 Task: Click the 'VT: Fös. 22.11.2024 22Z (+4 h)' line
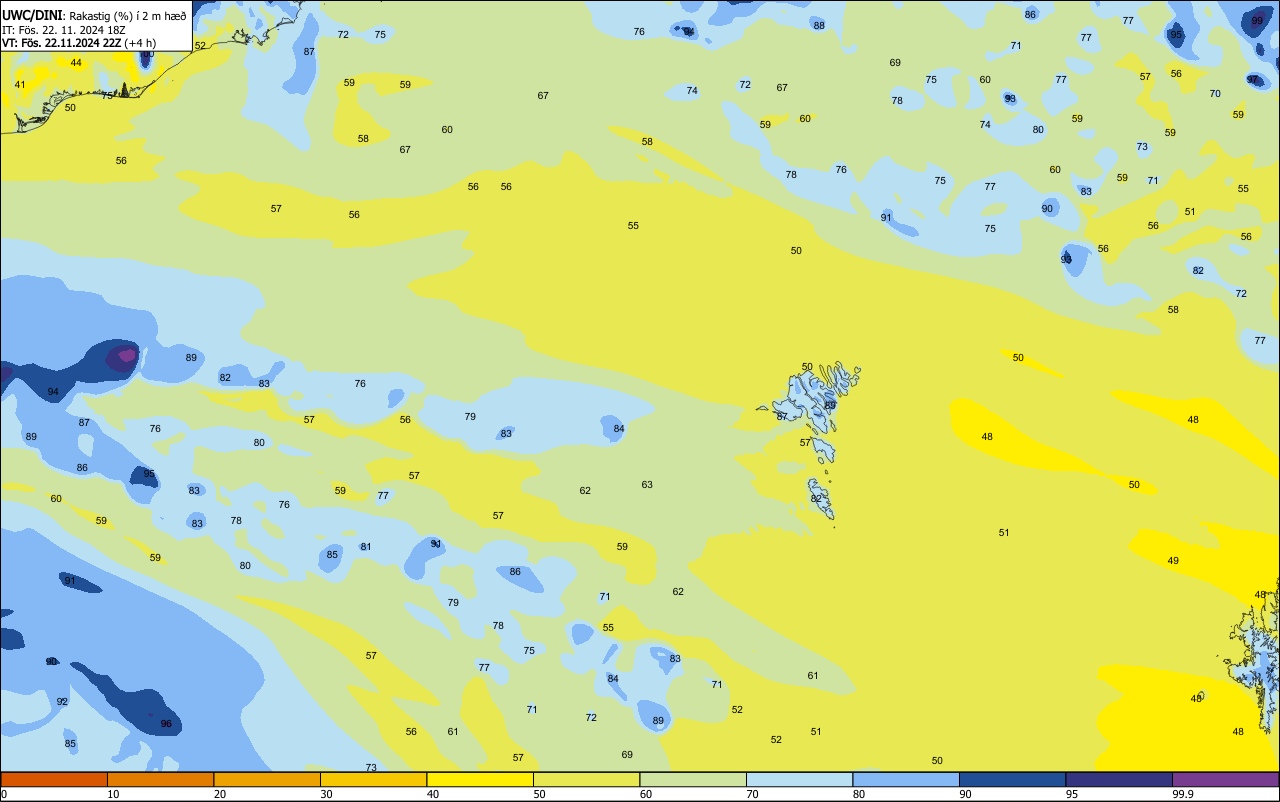click(79, 43)
